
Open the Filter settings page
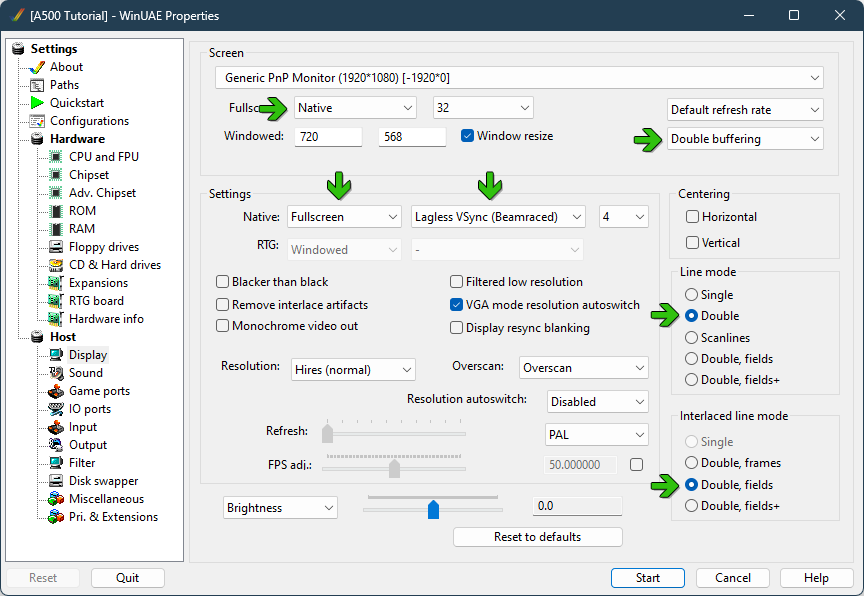pyautogui.click(x=82, y=463)
